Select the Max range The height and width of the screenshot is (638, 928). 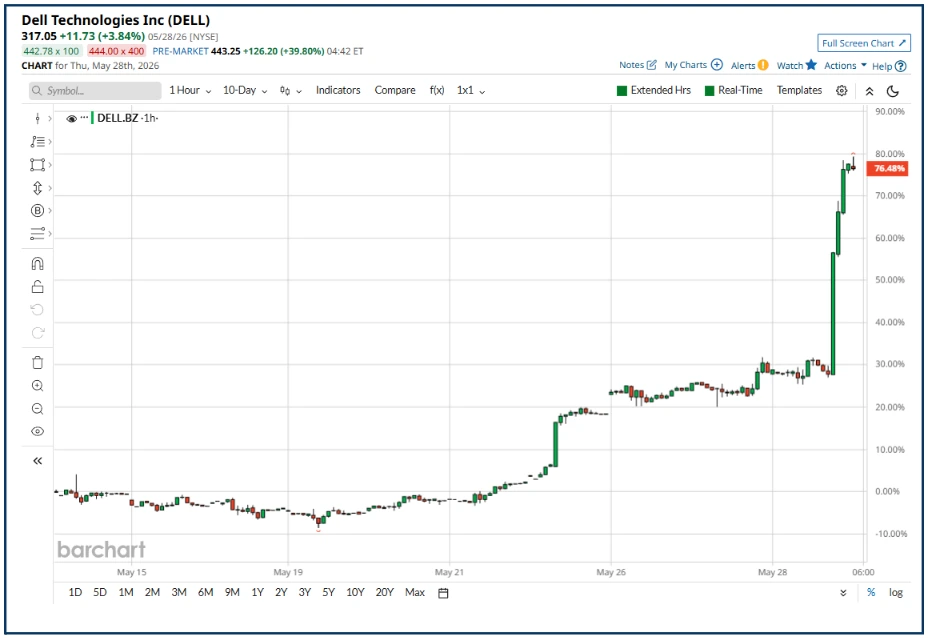tap(415, 592)
